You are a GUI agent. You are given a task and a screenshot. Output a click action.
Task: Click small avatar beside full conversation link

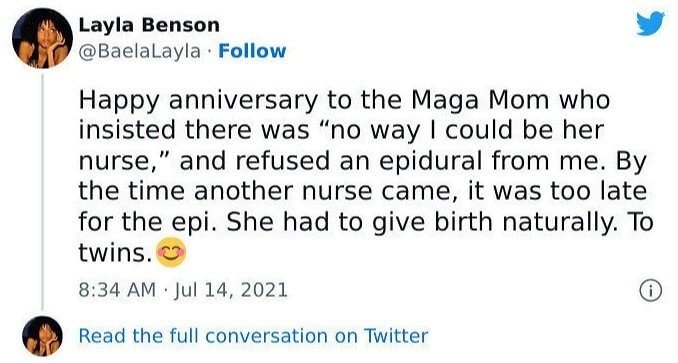click(x=42, y=336)
